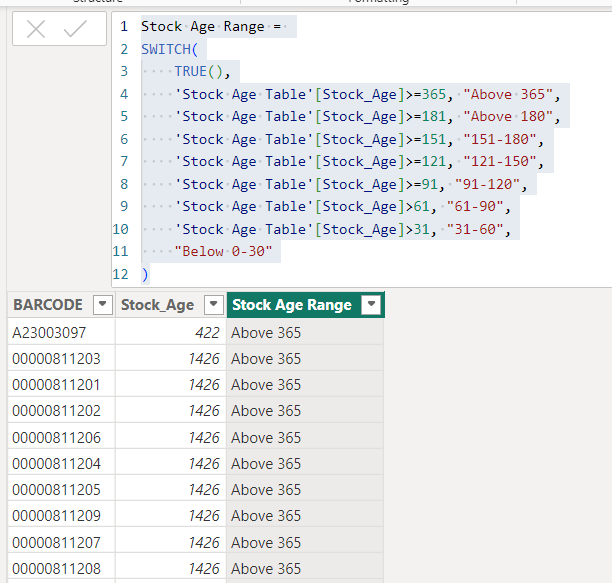The width and height of the screenshot is (612, 583).
Task: Cancel the formula edit with X icon
Action: [36, 29]
